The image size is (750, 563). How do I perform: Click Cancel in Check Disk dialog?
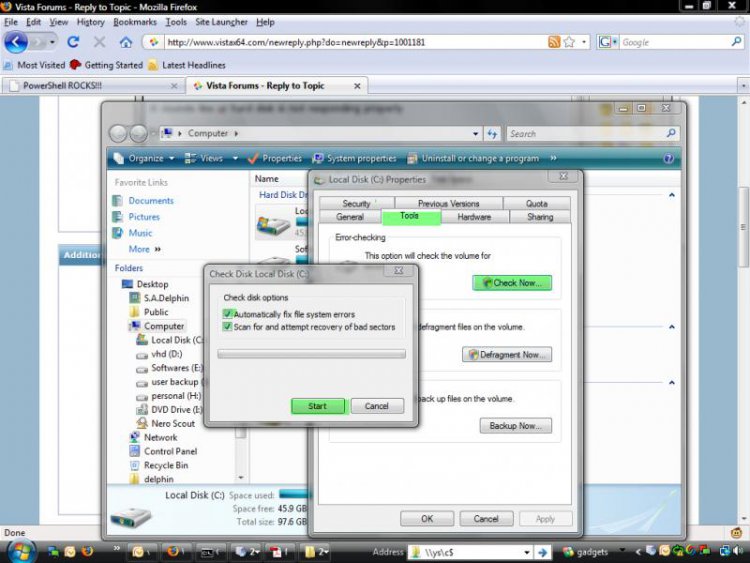click(377, 406)
